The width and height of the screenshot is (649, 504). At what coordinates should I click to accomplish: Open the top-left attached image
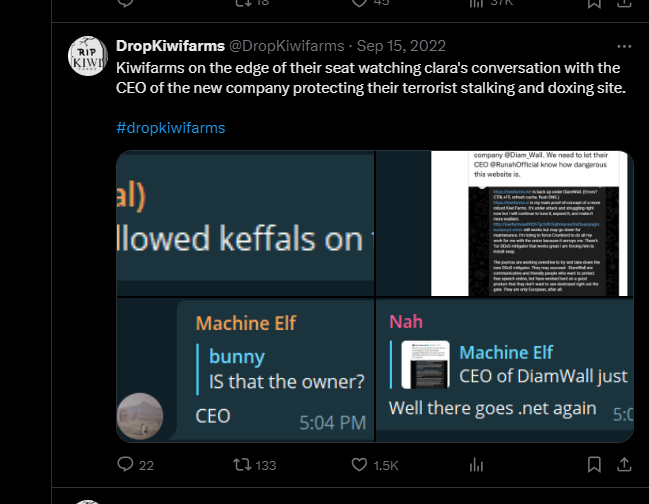tap(245, 223)
